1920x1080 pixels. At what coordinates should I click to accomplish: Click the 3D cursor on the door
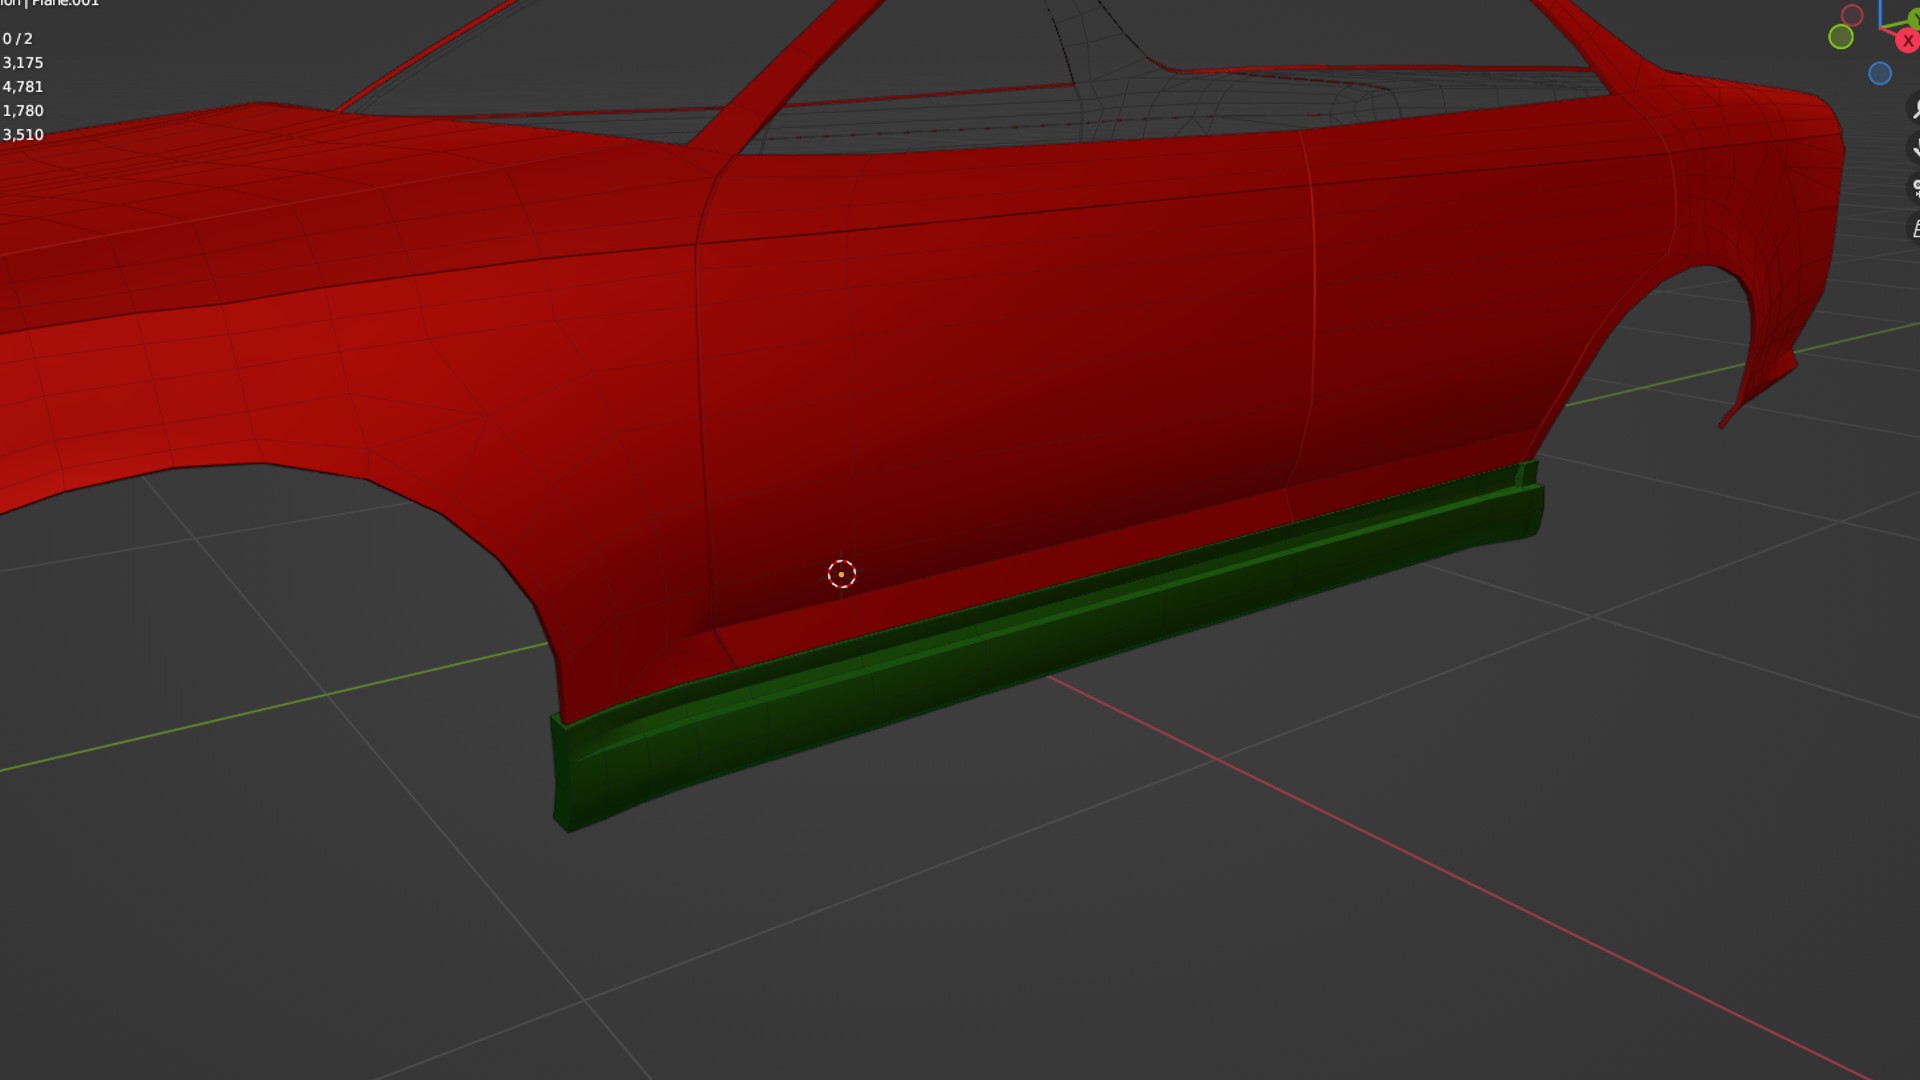pos(841,574)
